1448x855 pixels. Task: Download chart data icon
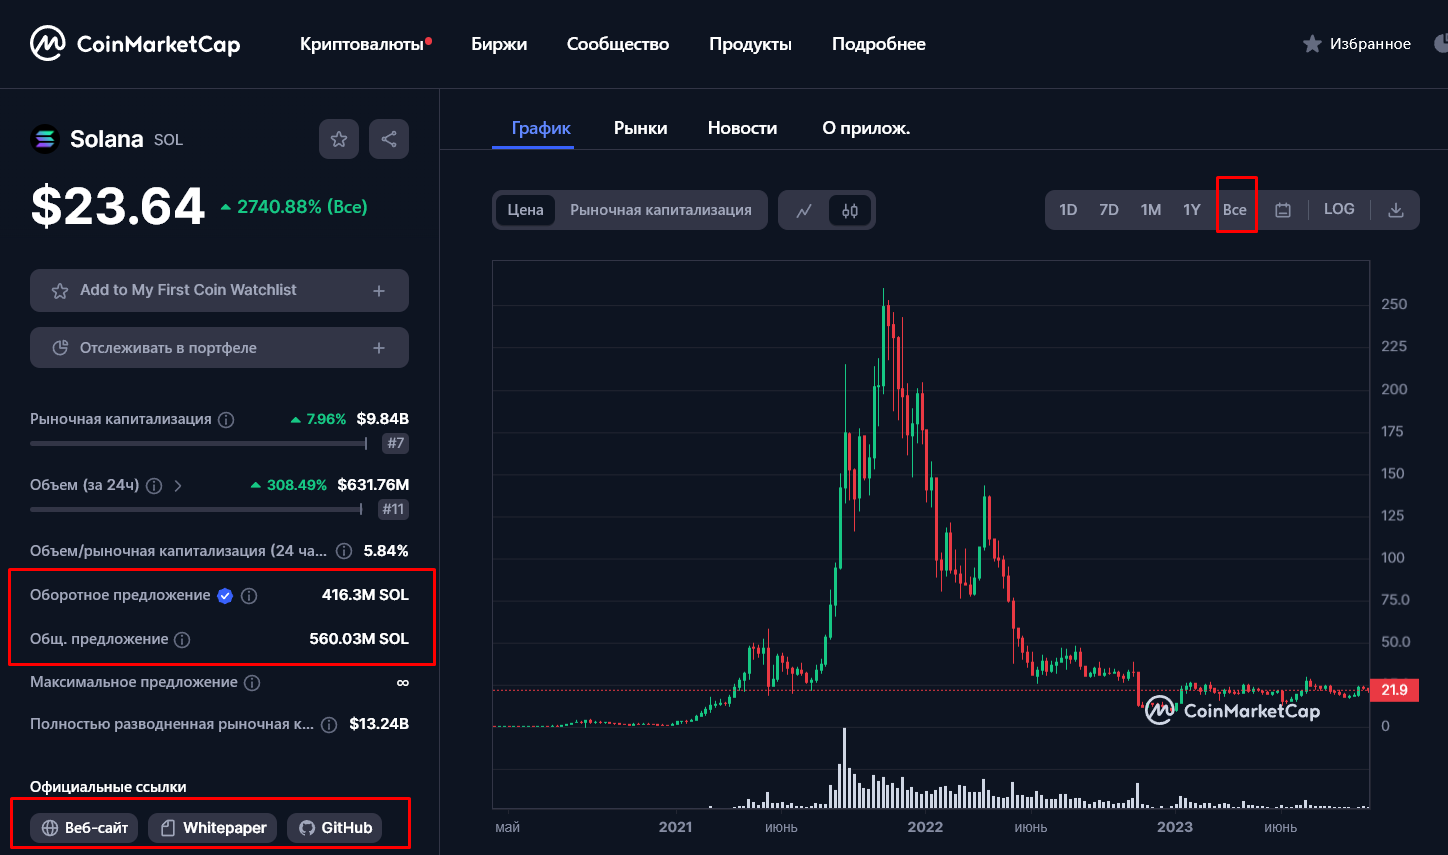1396,210
